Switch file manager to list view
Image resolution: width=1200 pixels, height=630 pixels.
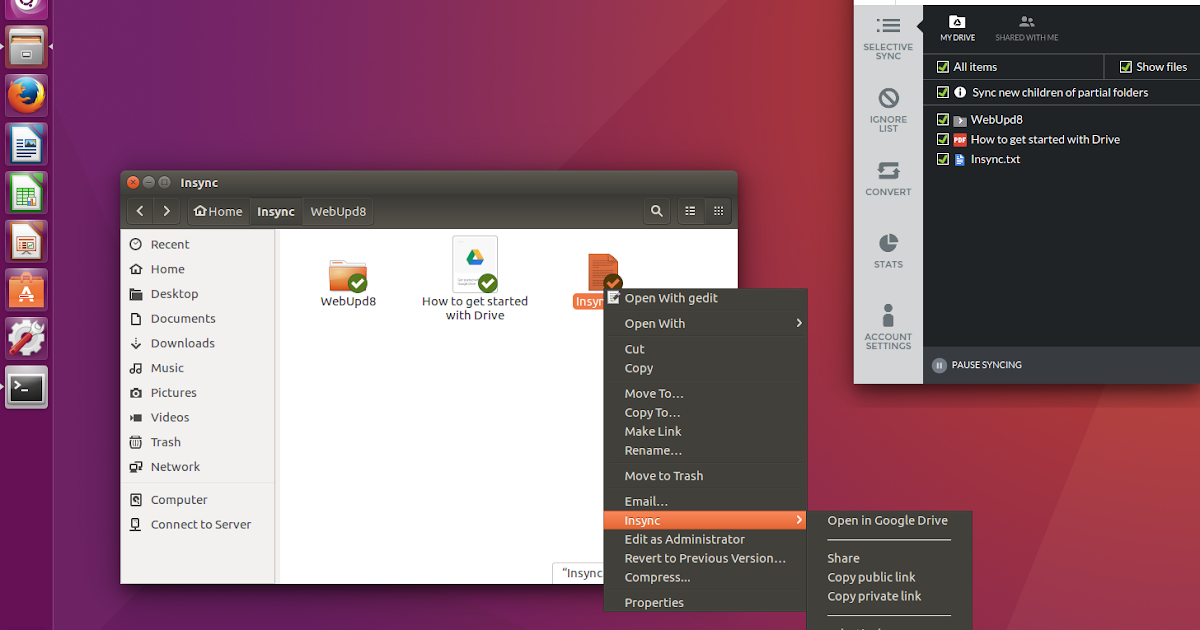point(690,211)
